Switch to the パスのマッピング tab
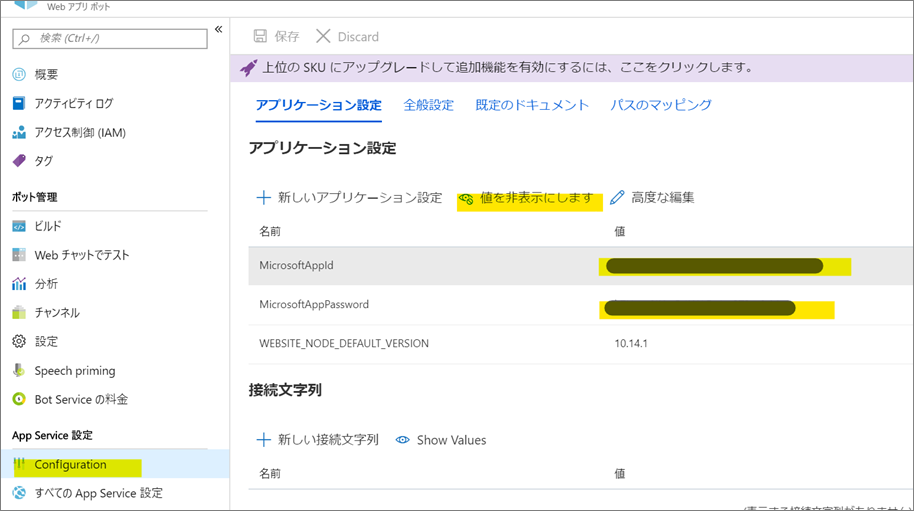Image resolution: width=914 pixels, height=511 pixels. [660, 105]
